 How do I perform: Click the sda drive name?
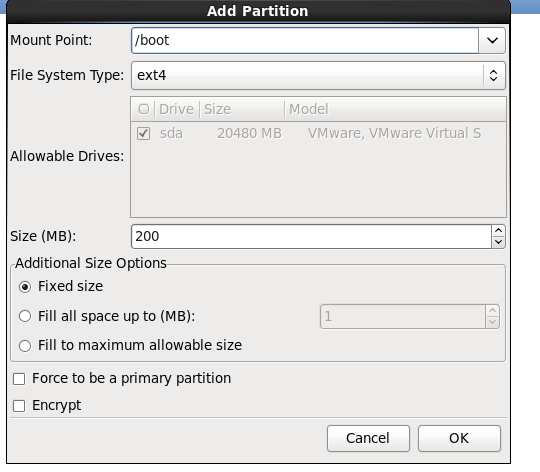click(x=171, y=133)
